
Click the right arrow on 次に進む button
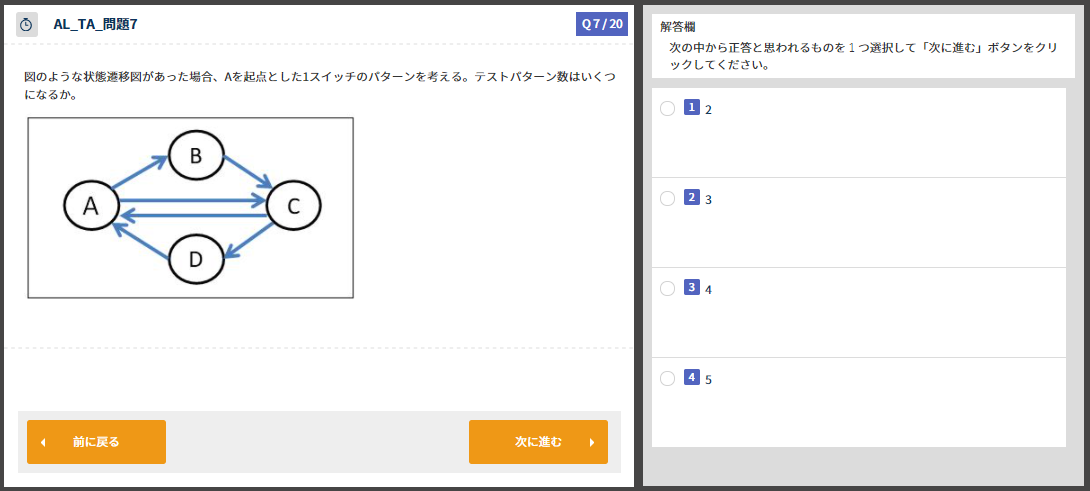(592, 442)
